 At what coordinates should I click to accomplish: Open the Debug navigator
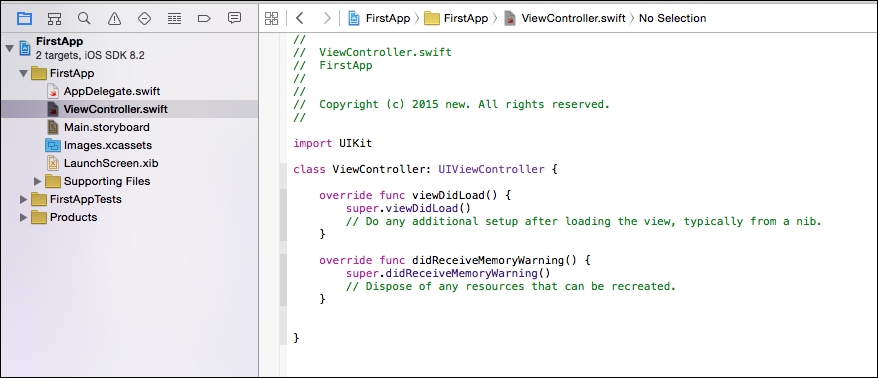174,18
